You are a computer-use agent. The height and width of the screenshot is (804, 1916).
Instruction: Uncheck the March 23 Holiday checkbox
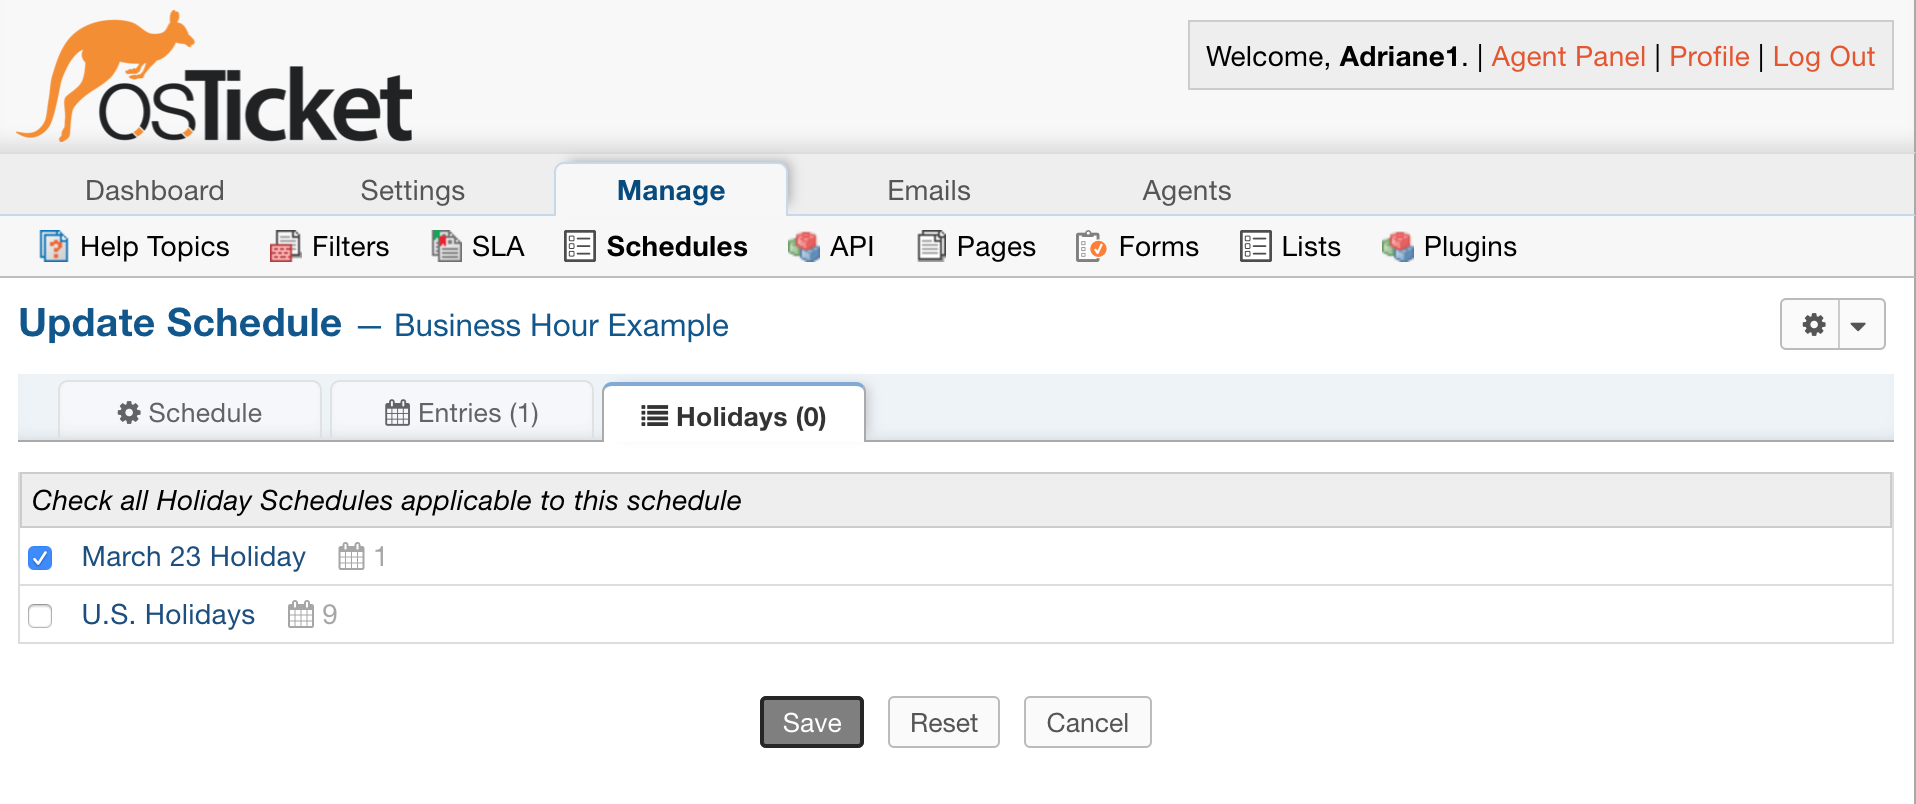[x=40, y=558]
